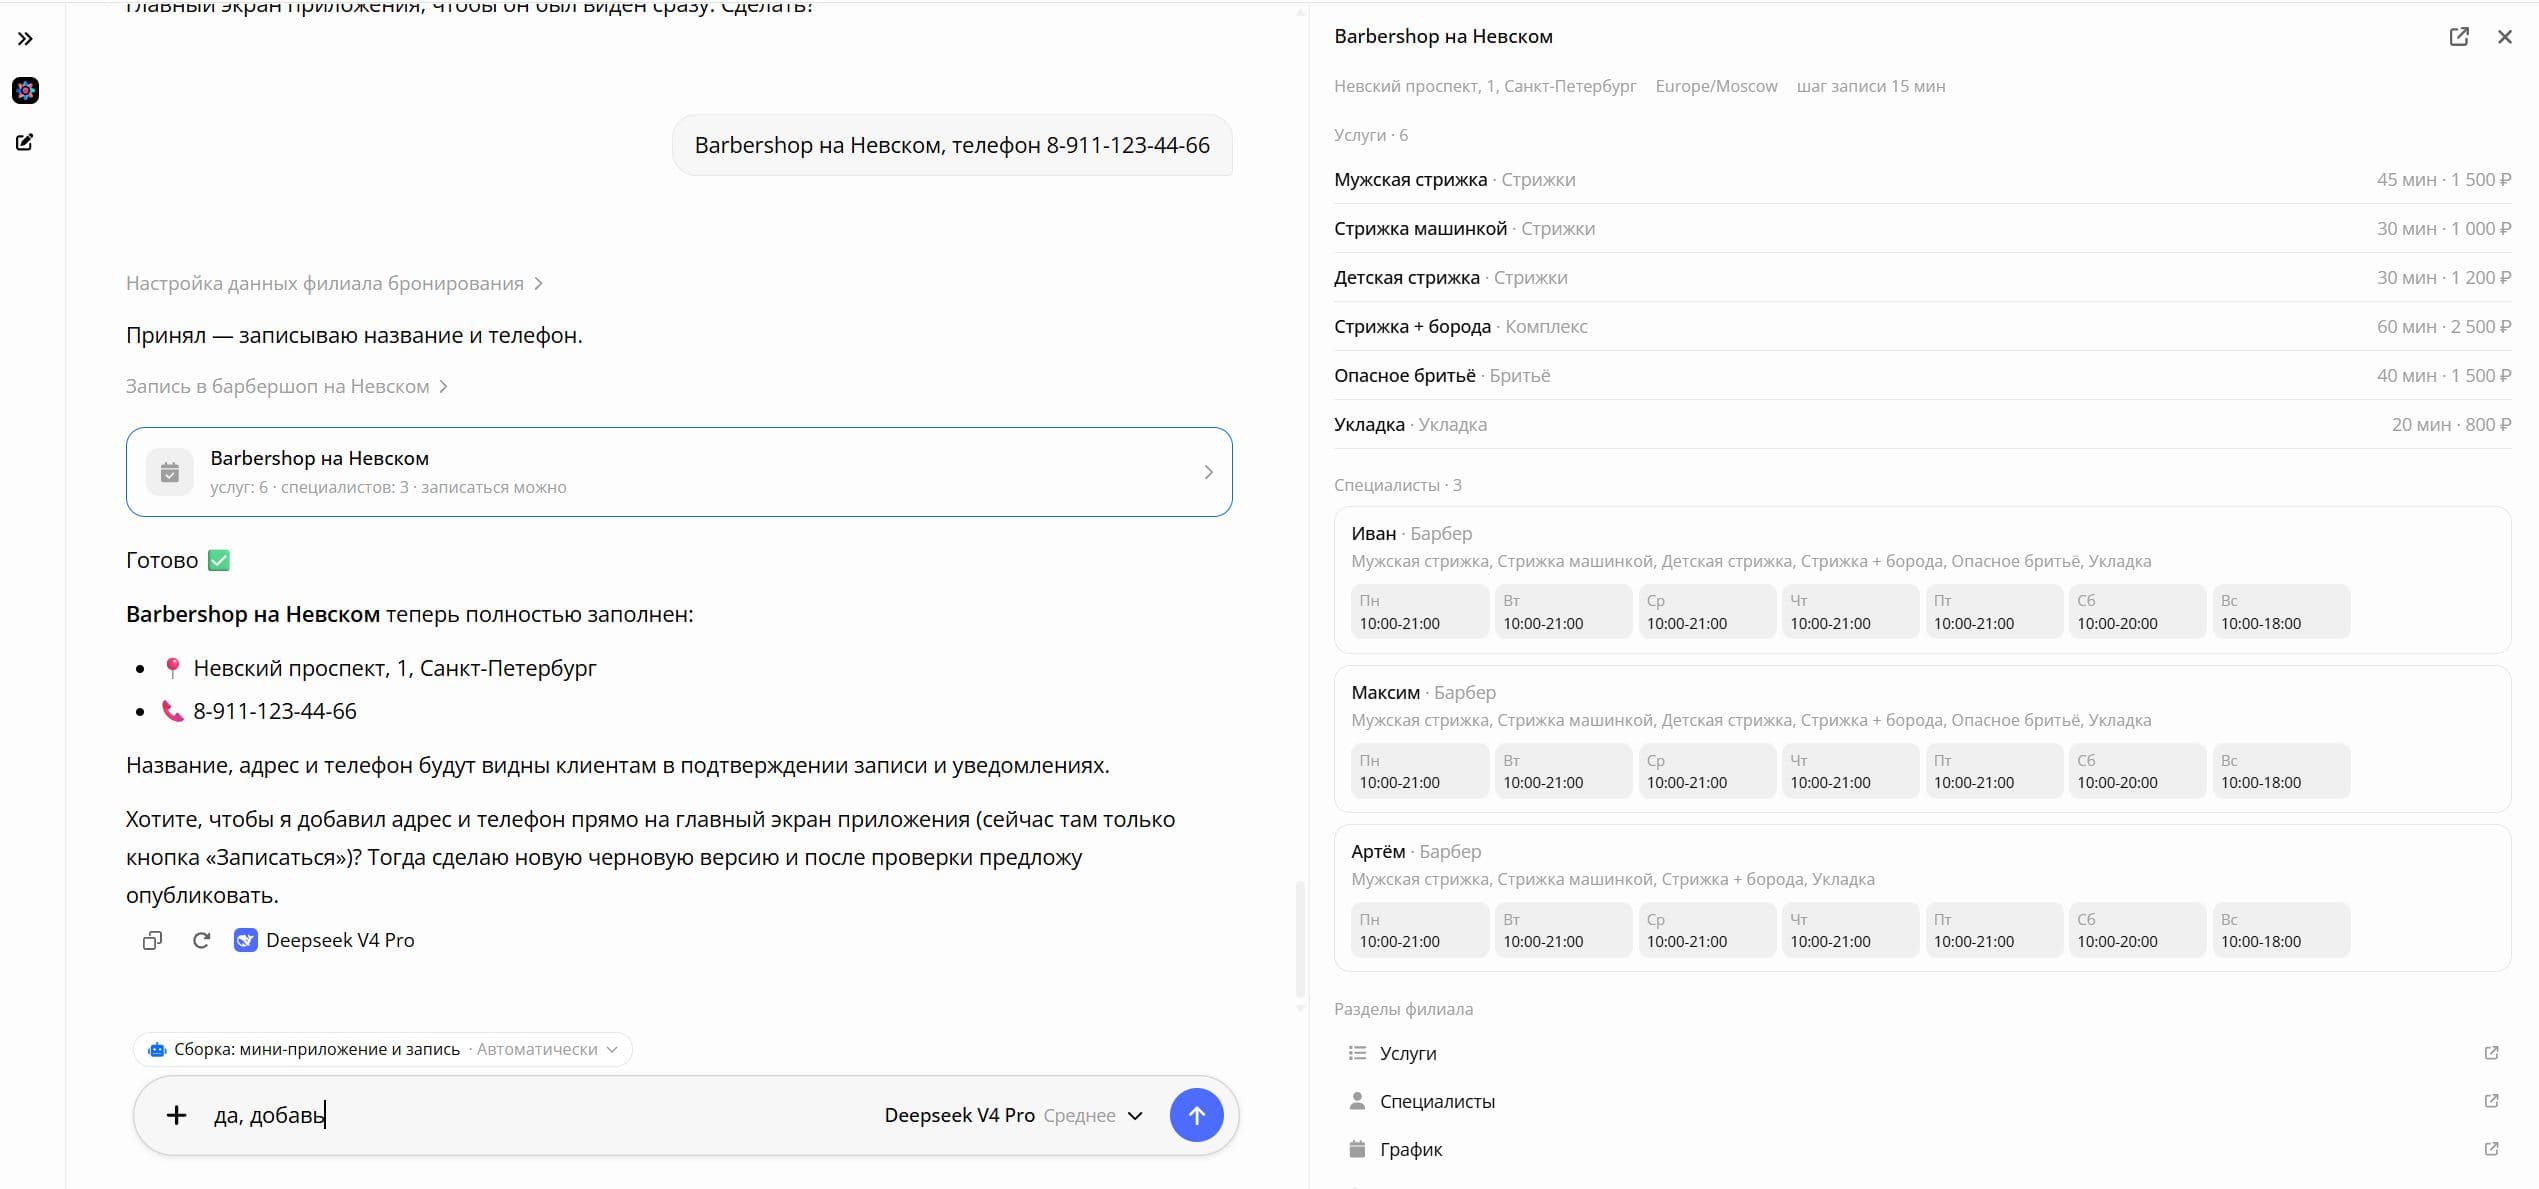Open the Услуги branch section

tap(1923, 1053)
